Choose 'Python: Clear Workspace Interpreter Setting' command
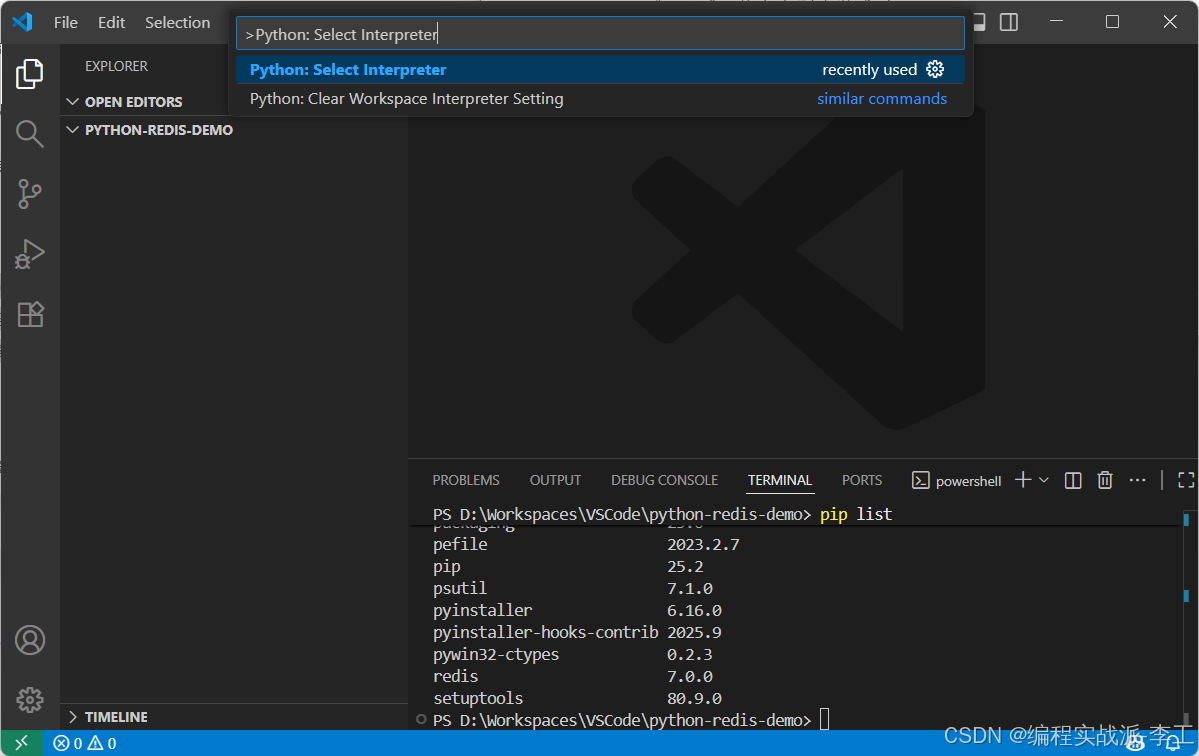1199x756 pixels. pyautogui.click(x=600, y=99)
